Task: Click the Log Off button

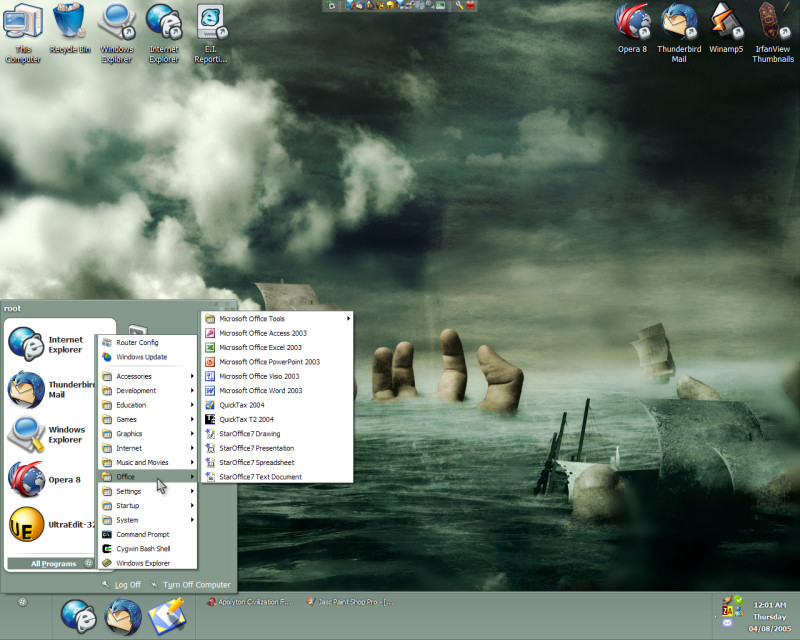Action: point(122,585)
